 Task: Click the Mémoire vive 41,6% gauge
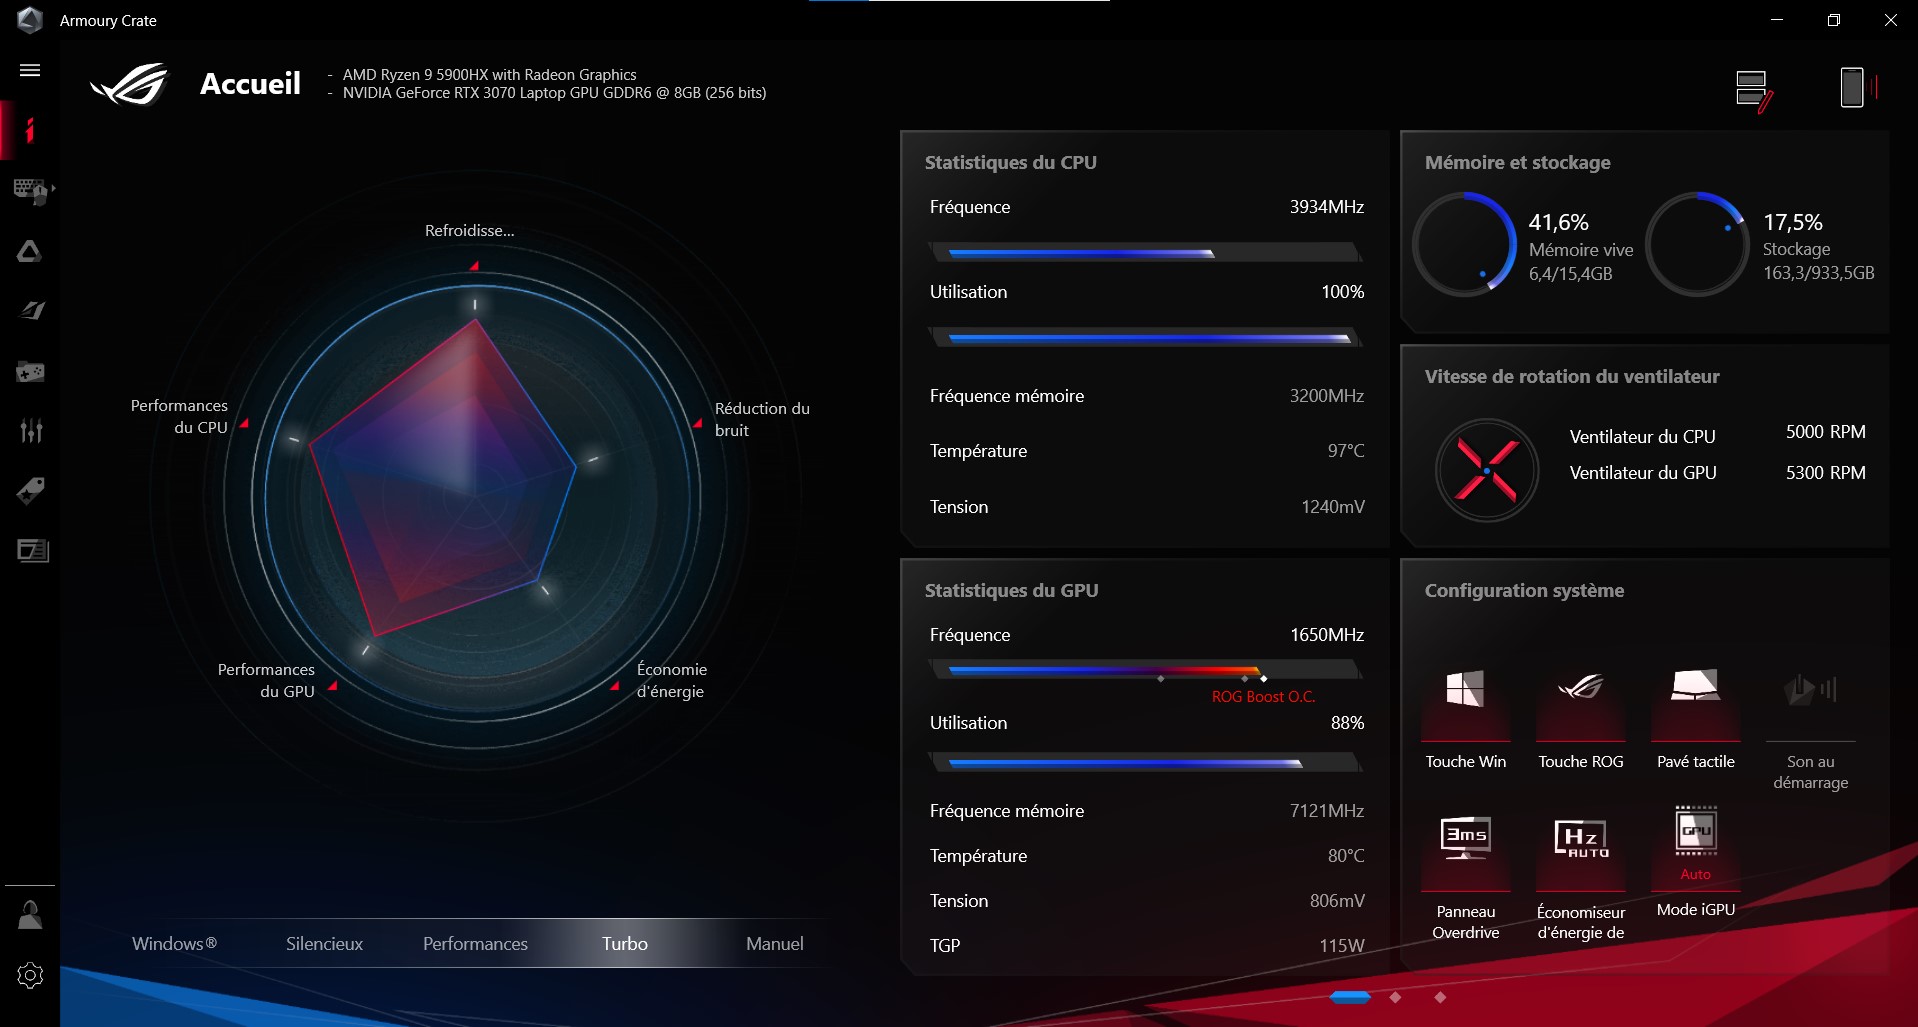point(1465,244)
